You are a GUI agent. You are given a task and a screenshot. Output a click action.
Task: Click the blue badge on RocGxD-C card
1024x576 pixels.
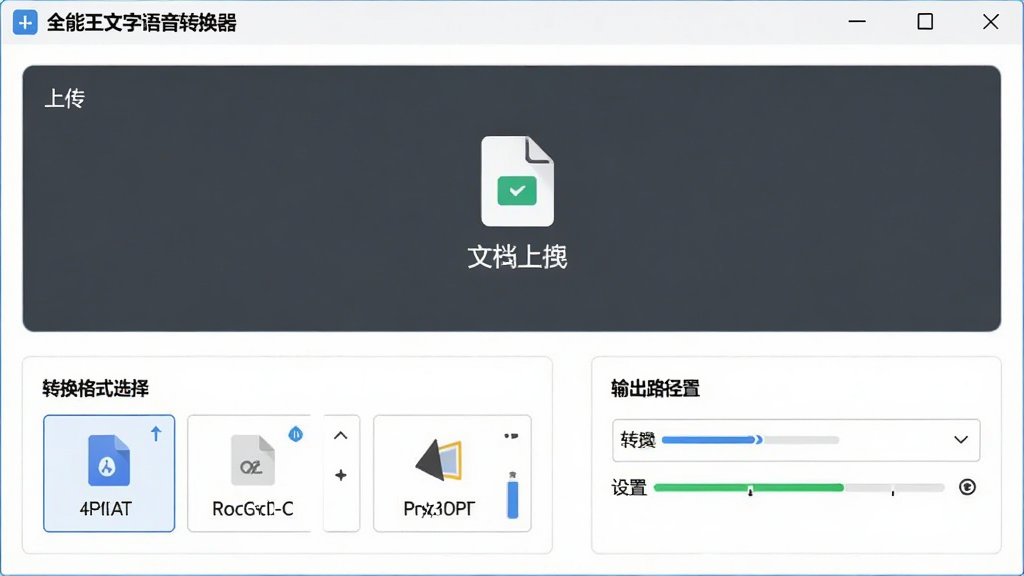(296, 434)
